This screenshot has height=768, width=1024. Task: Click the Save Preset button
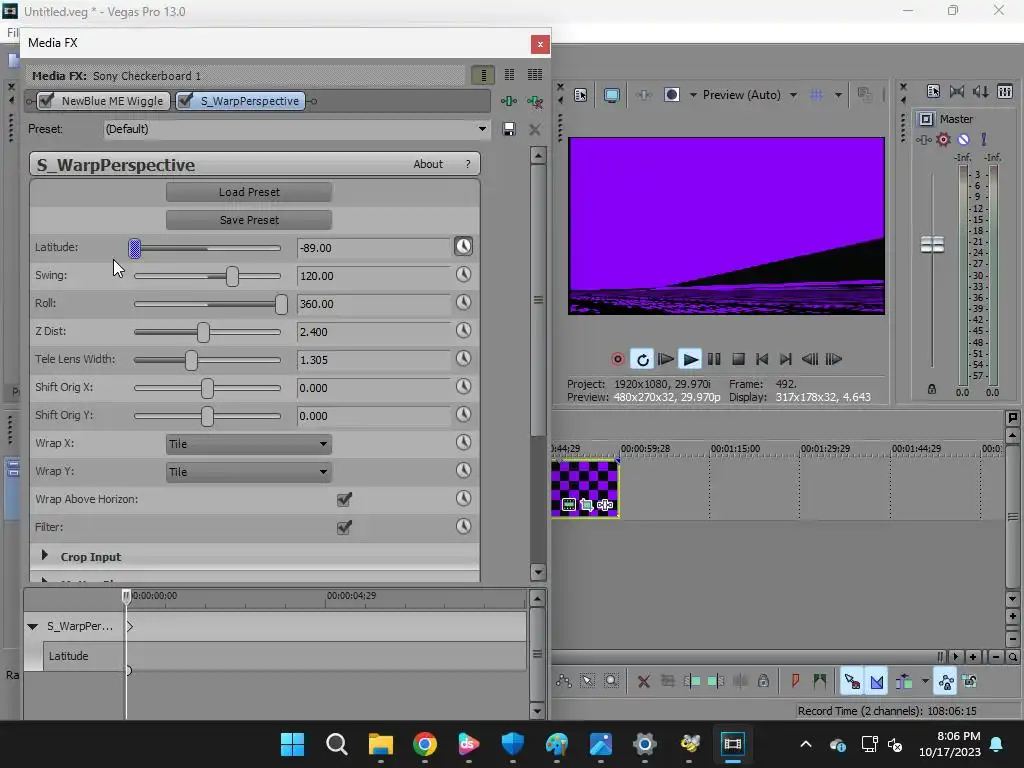pos(249,220)
